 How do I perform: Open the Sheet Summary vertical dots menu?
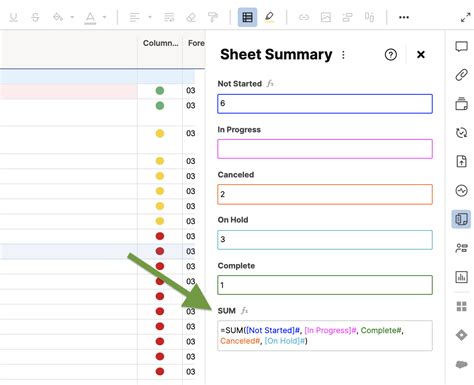[343, 55]
